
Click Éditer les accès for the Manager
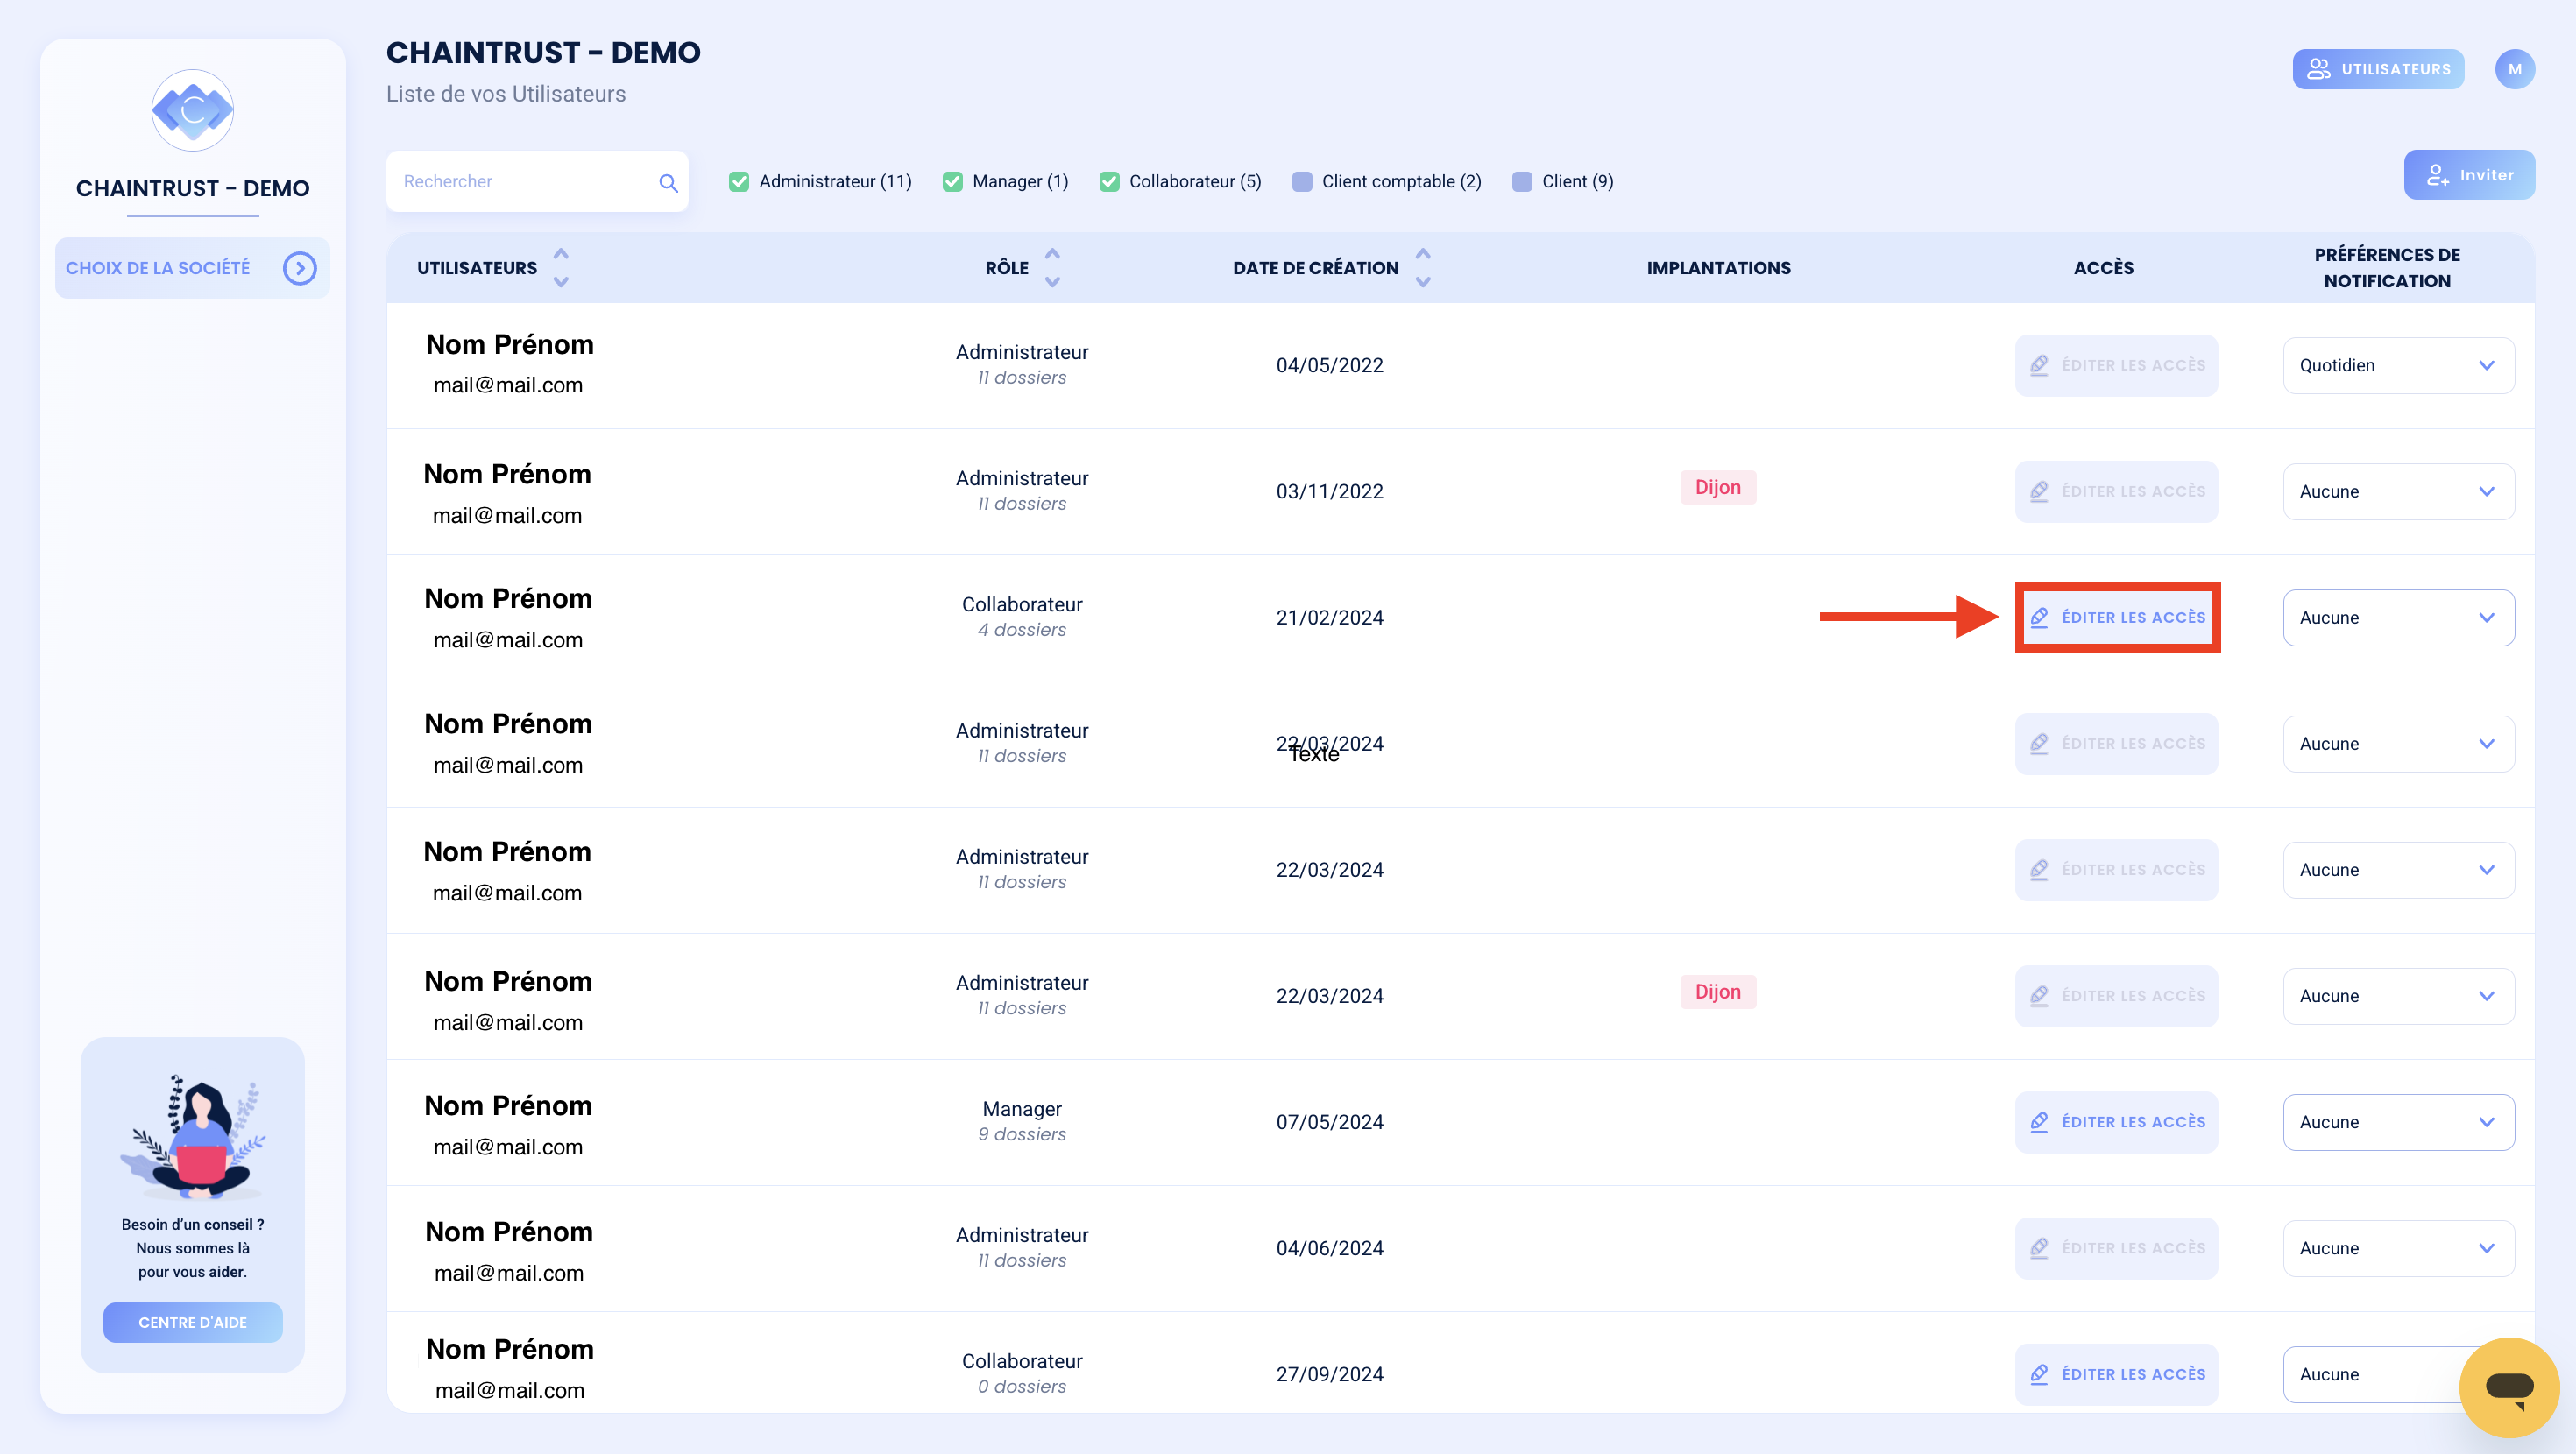pos(2117,1122)
